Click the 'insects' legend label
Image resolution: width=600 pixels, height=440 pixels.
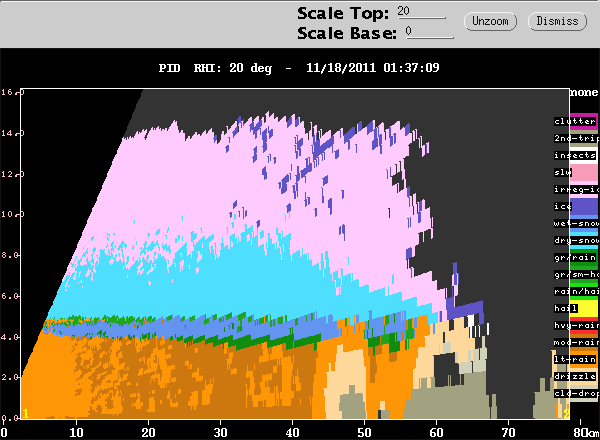click(575, 155)
